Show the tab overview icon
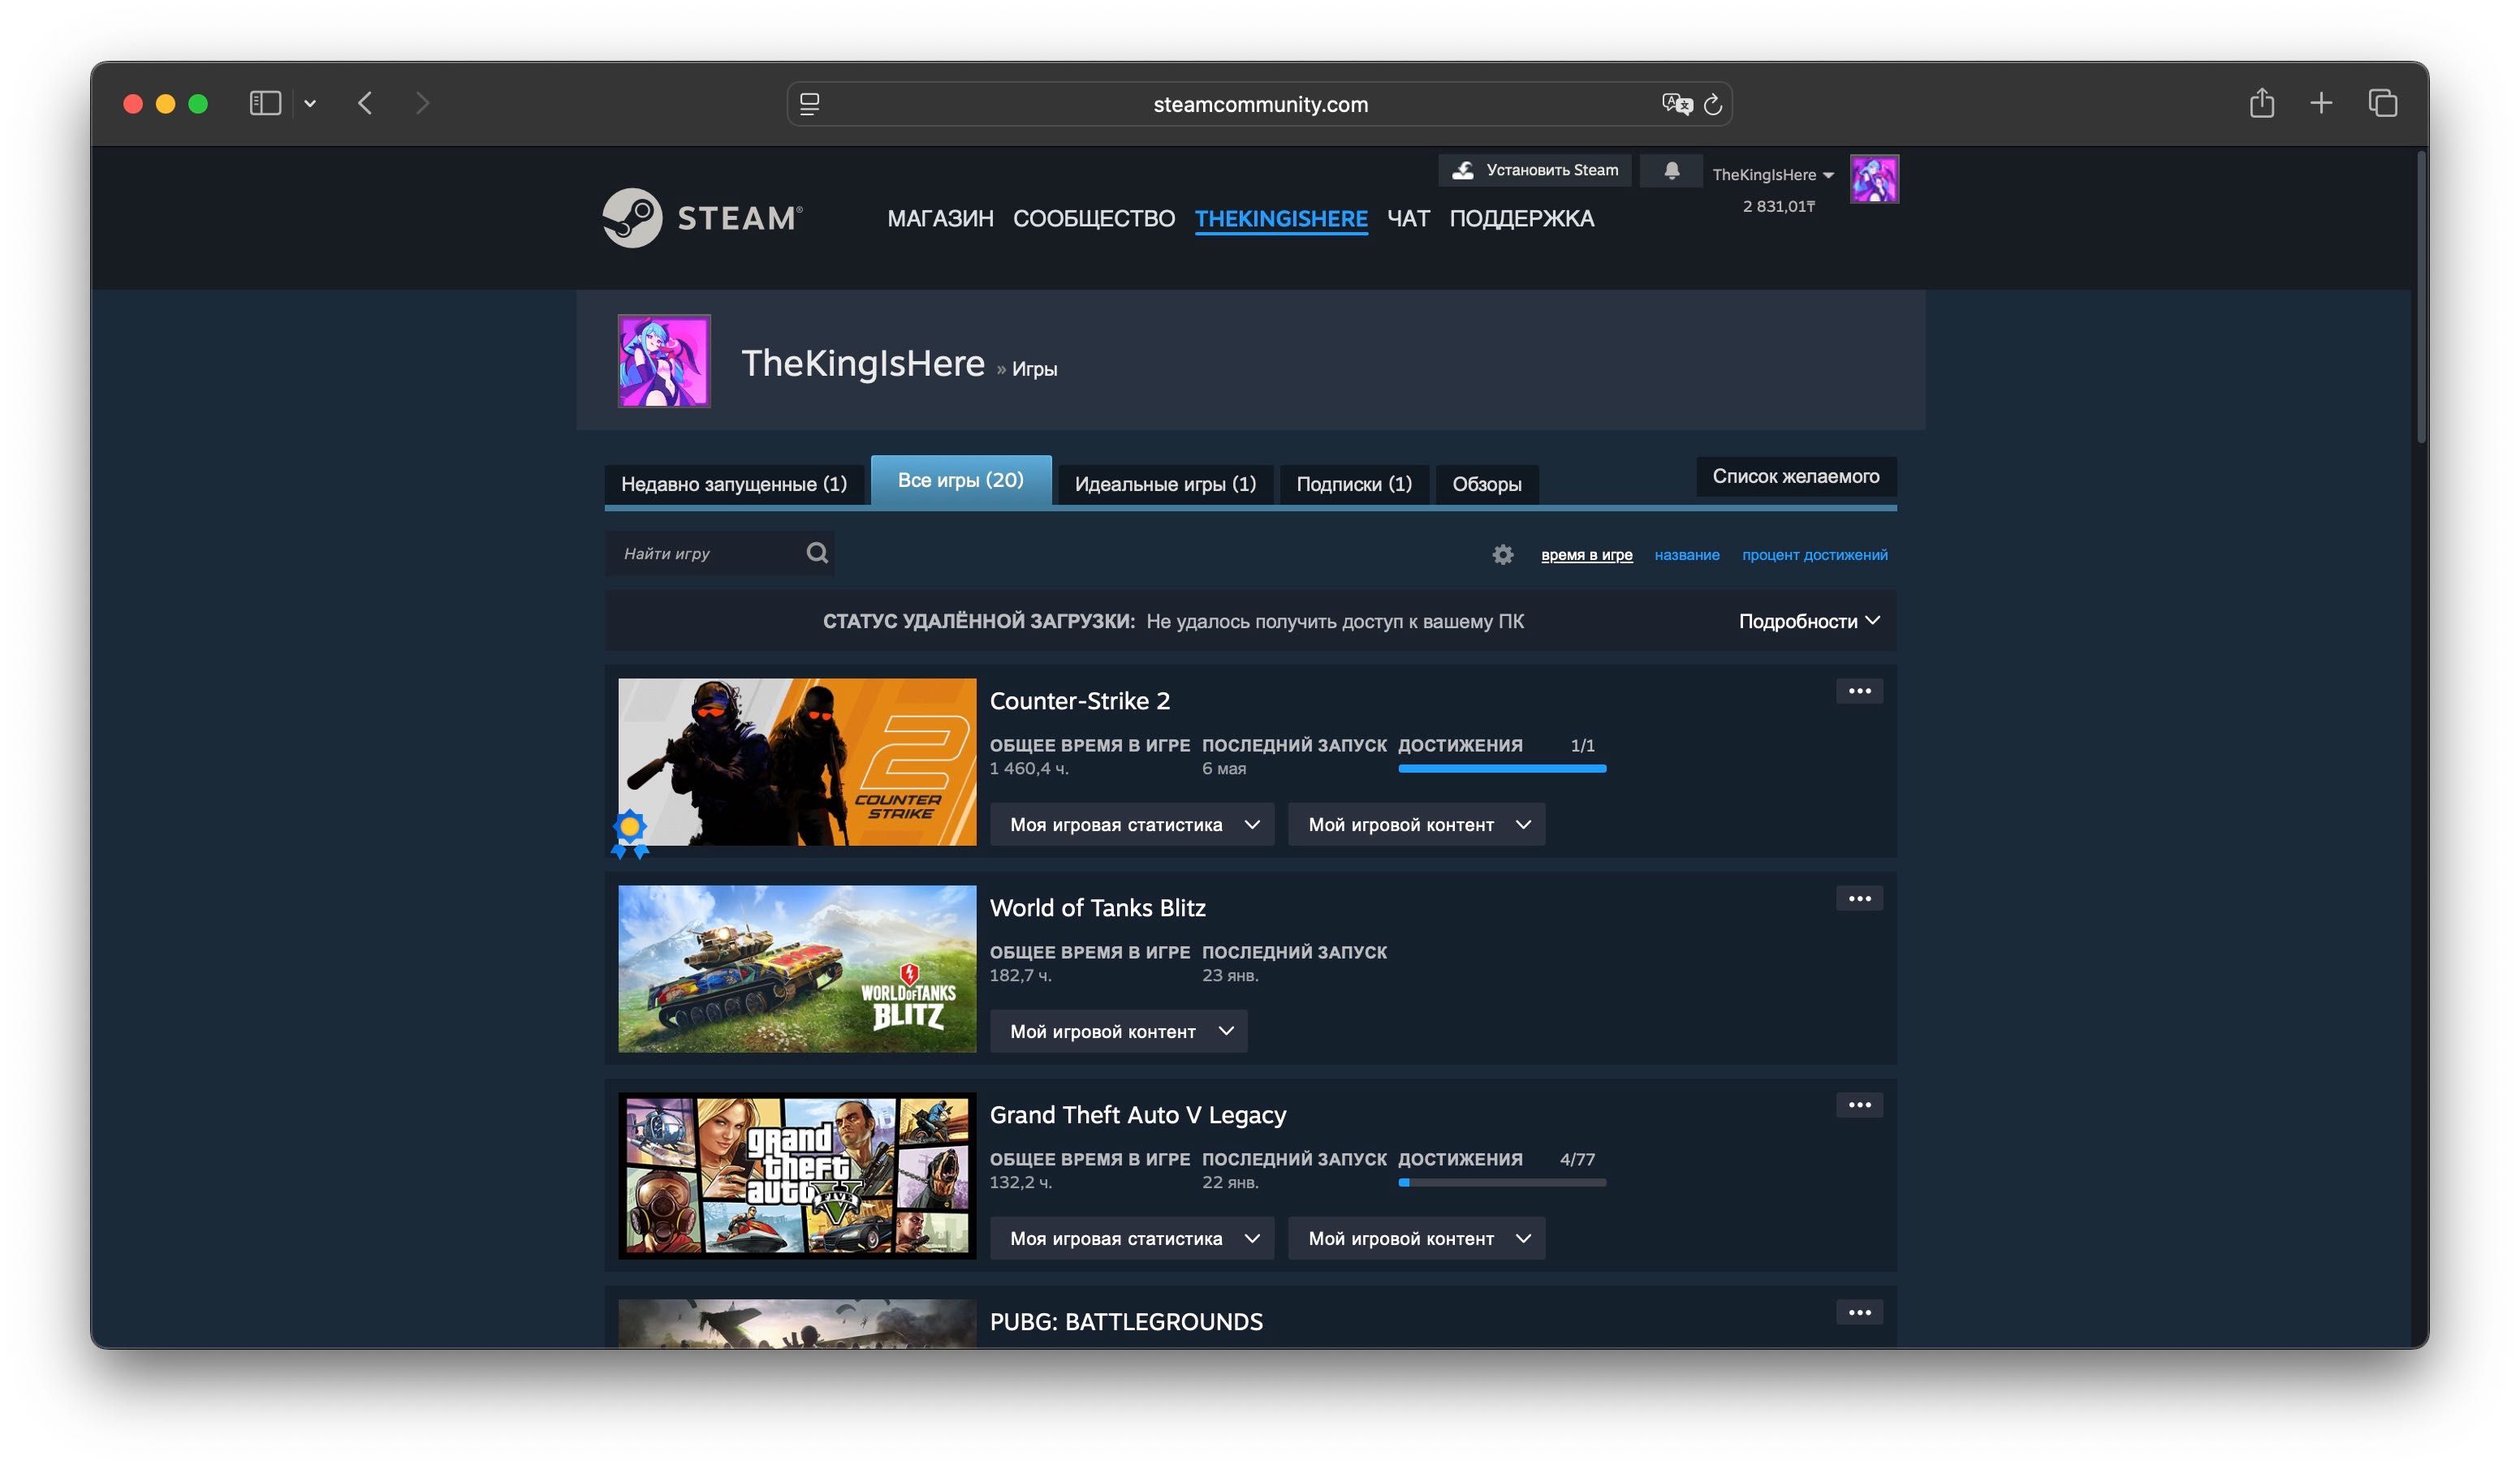2520x1469 pixels. [x=2383, y=103]
